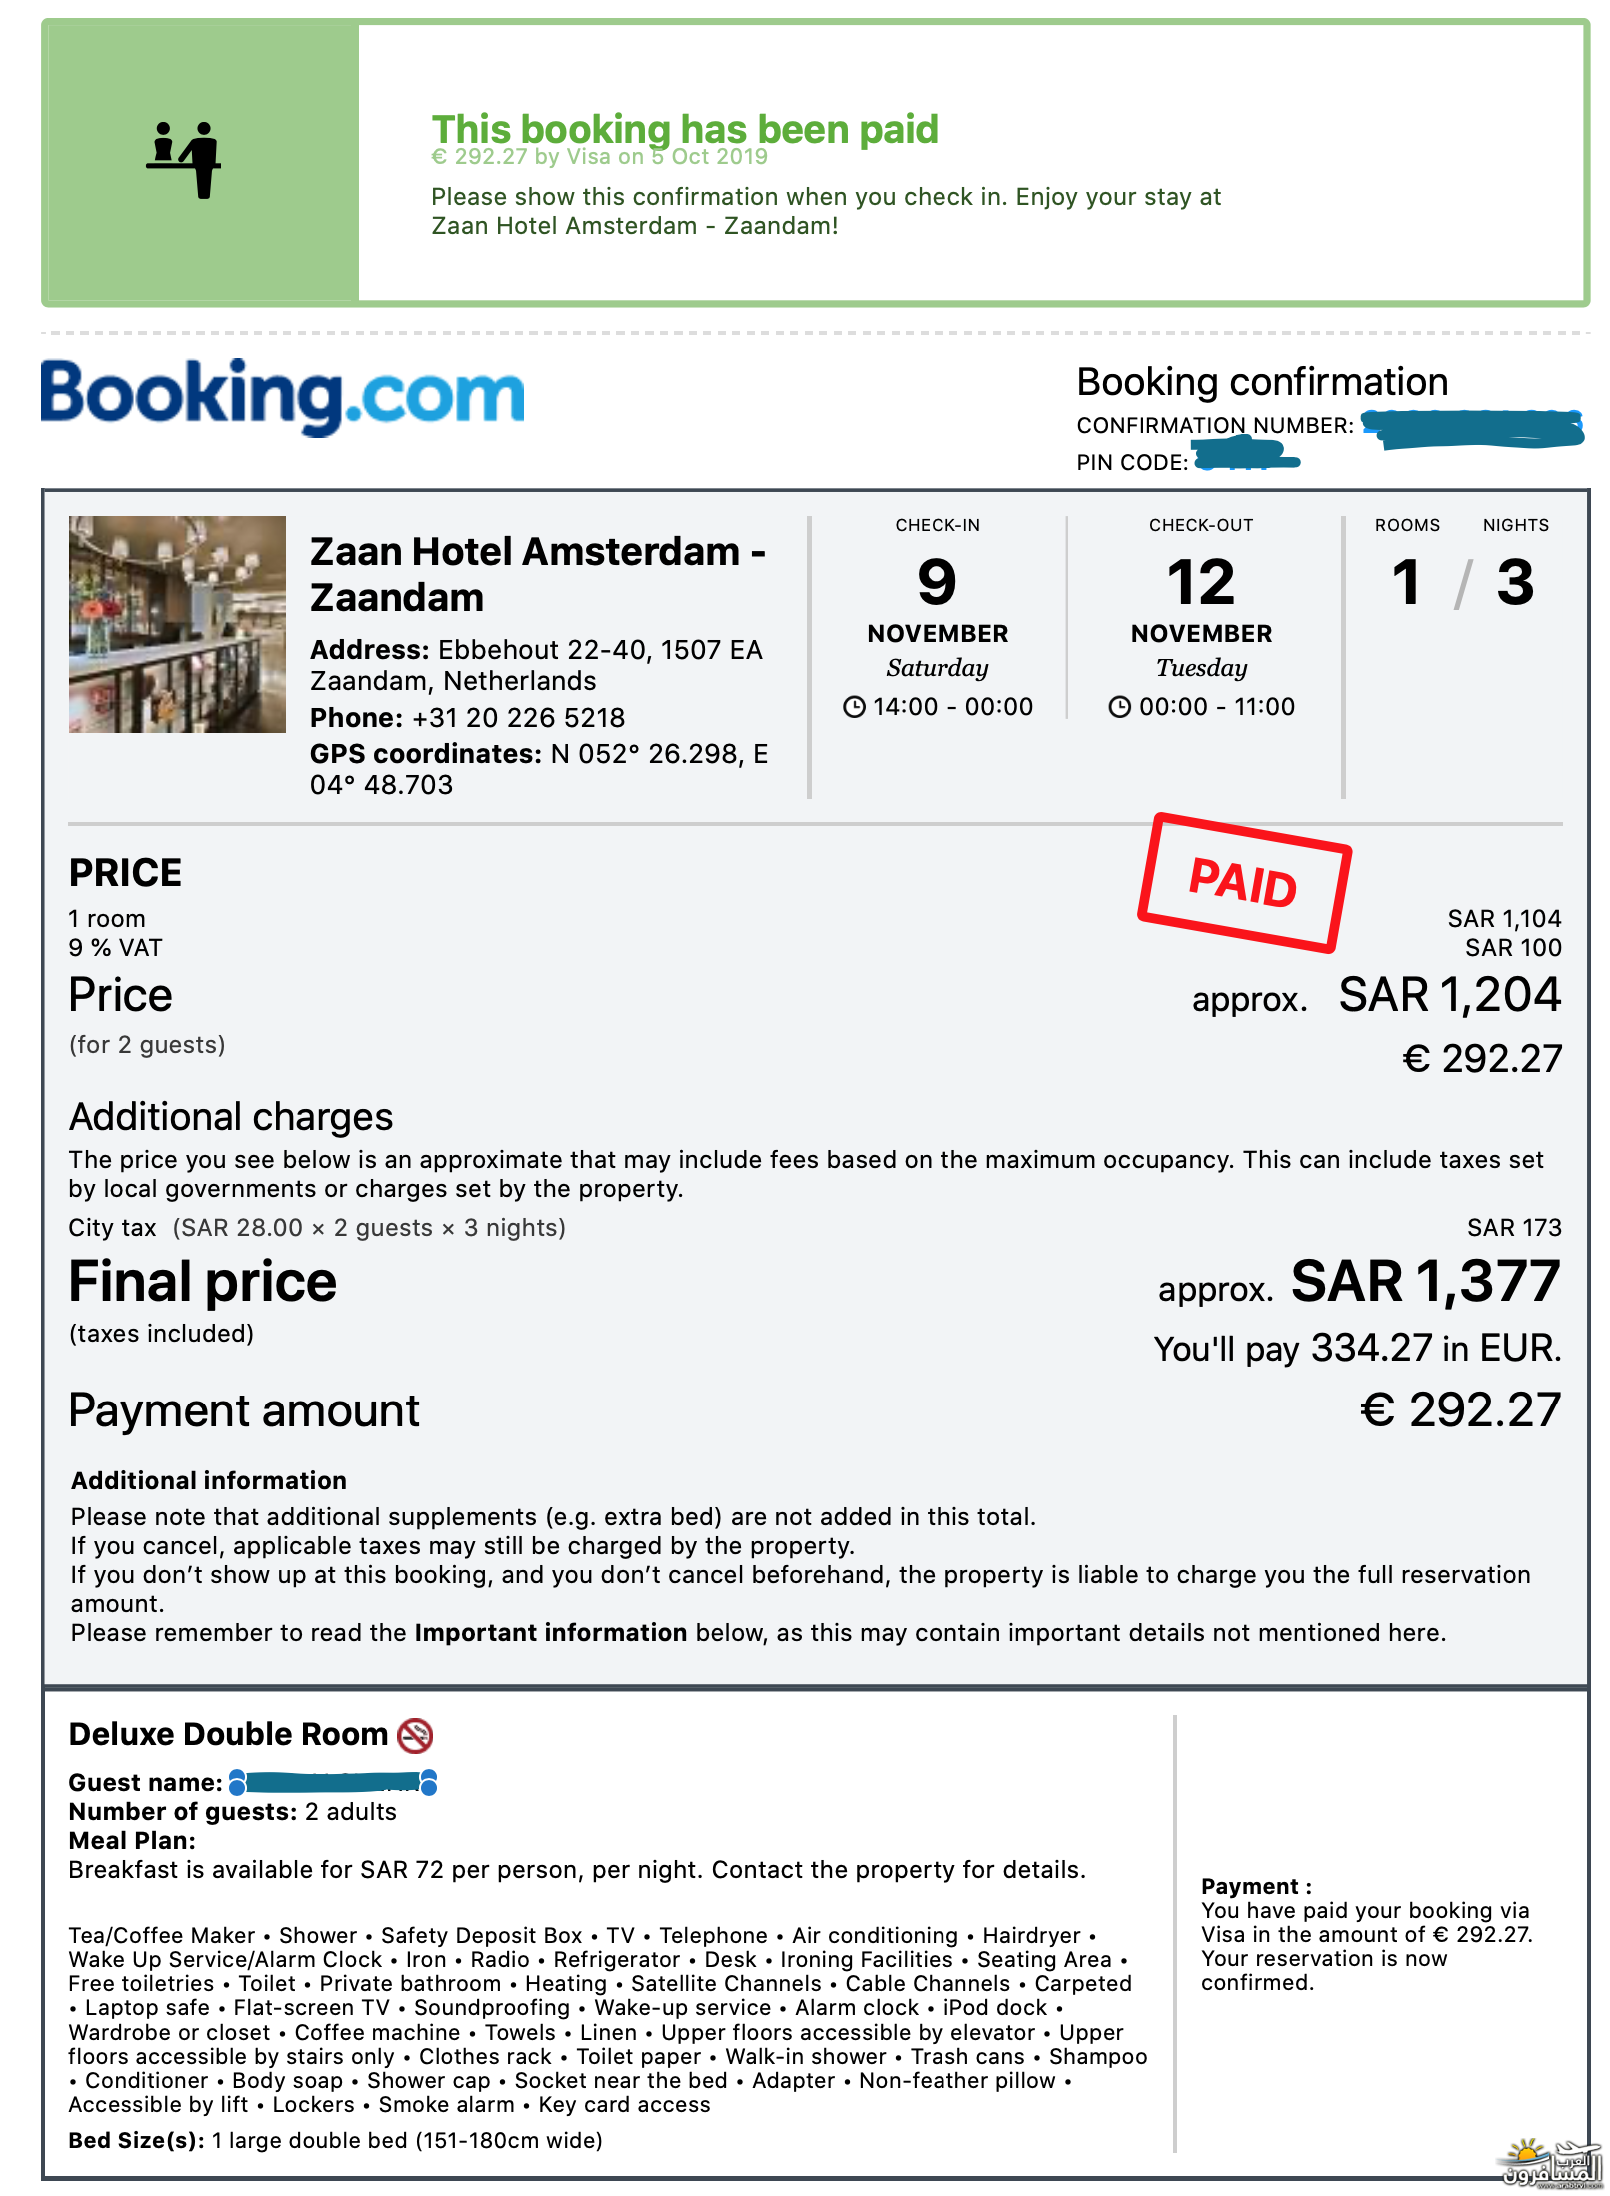Viewport: 1610px width, 2196px height.
Task: Click the red PAID stamp
Action: click(x=1244, y=882)
